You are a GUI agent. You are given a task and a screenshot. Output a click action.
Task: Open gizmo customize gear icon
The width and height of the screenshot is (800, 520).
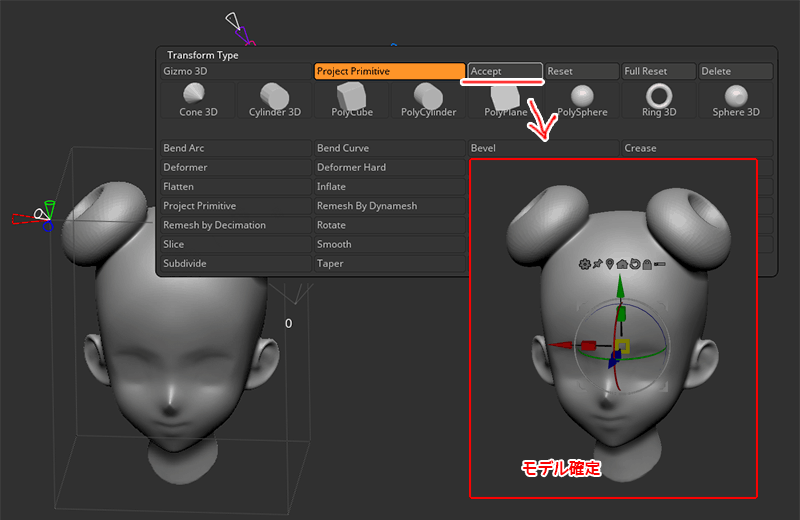tap(585, 264)
